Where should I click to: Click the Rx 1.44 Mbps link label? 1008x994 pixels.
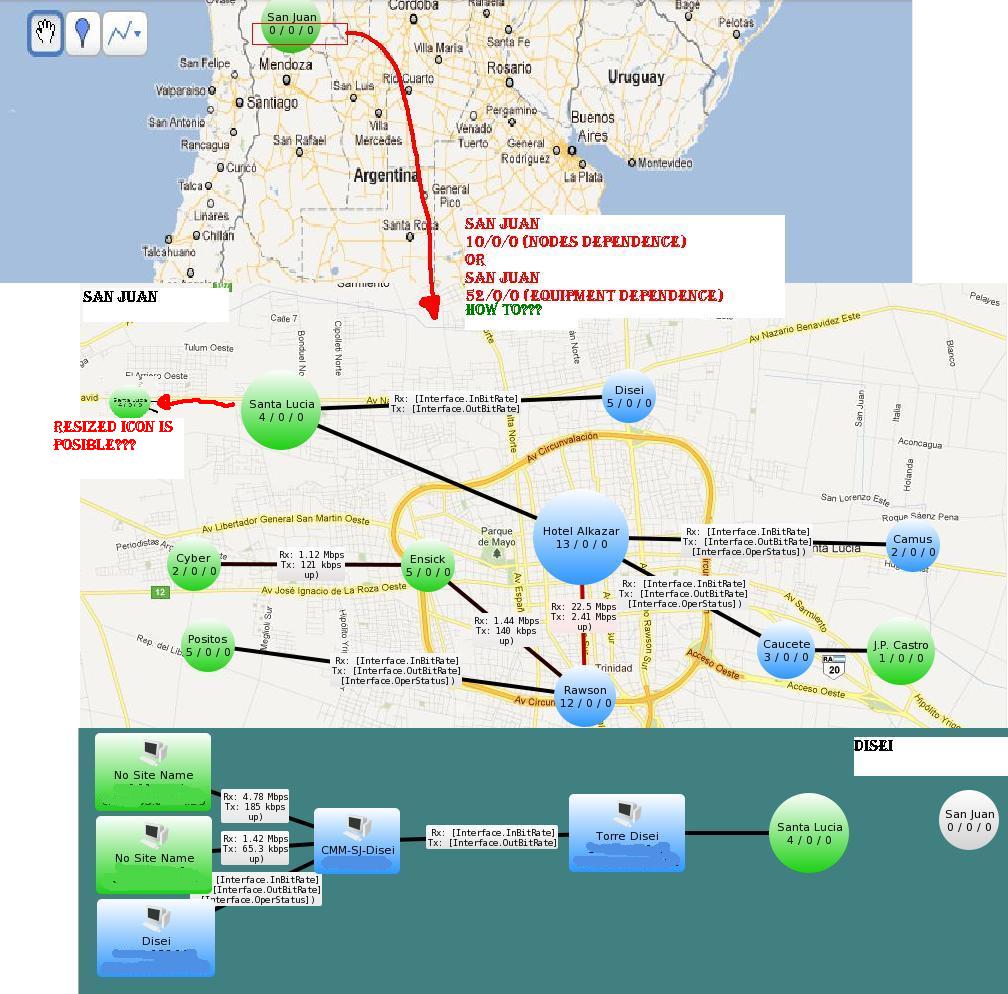coord(507,630)
